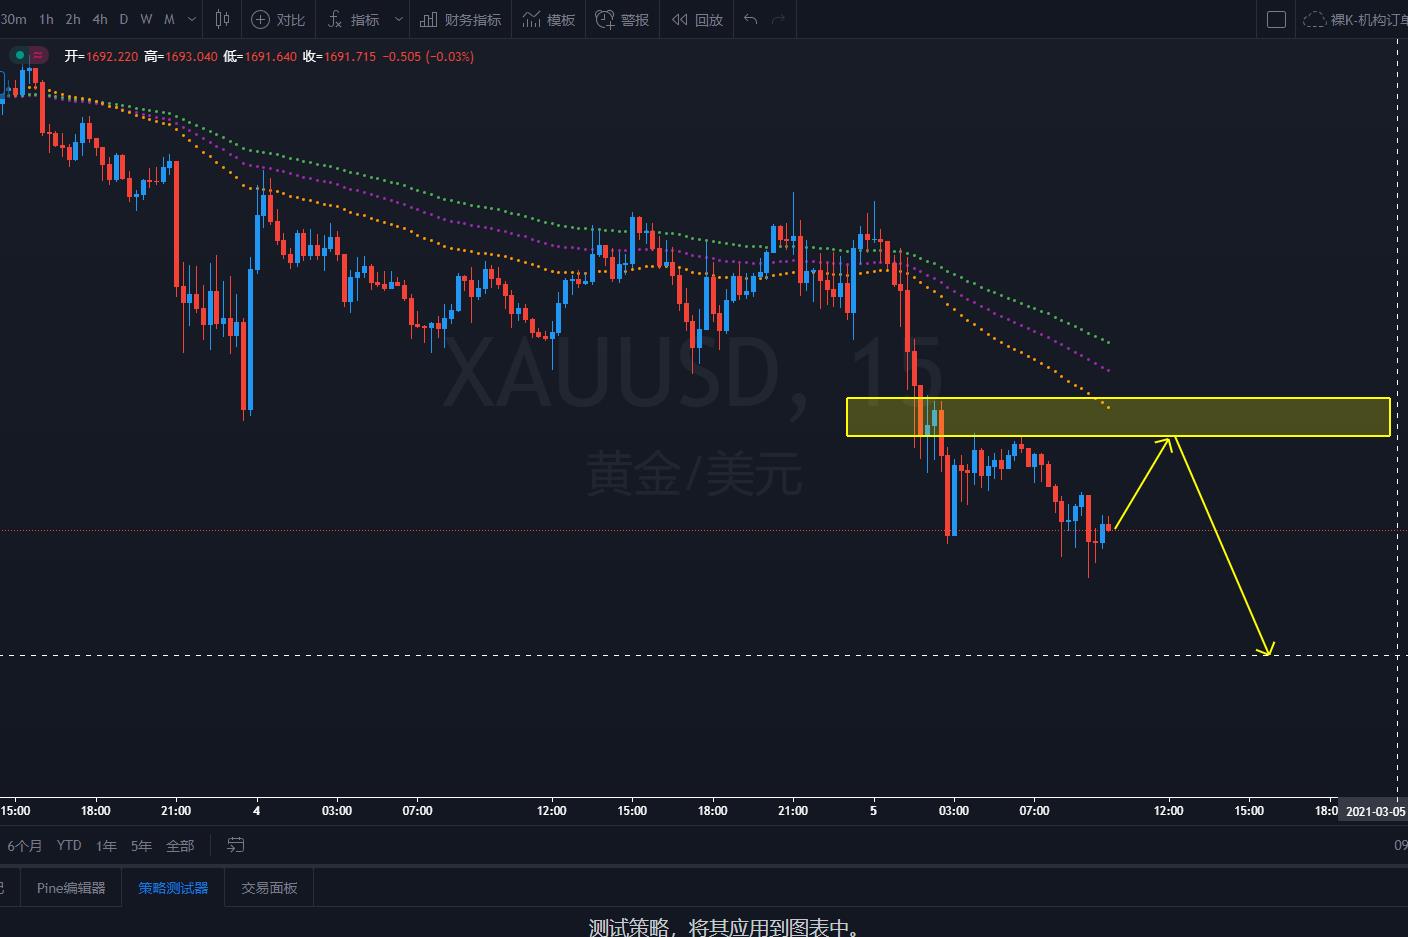Switch to the Pine编辑器 tab

coord(71,887)
